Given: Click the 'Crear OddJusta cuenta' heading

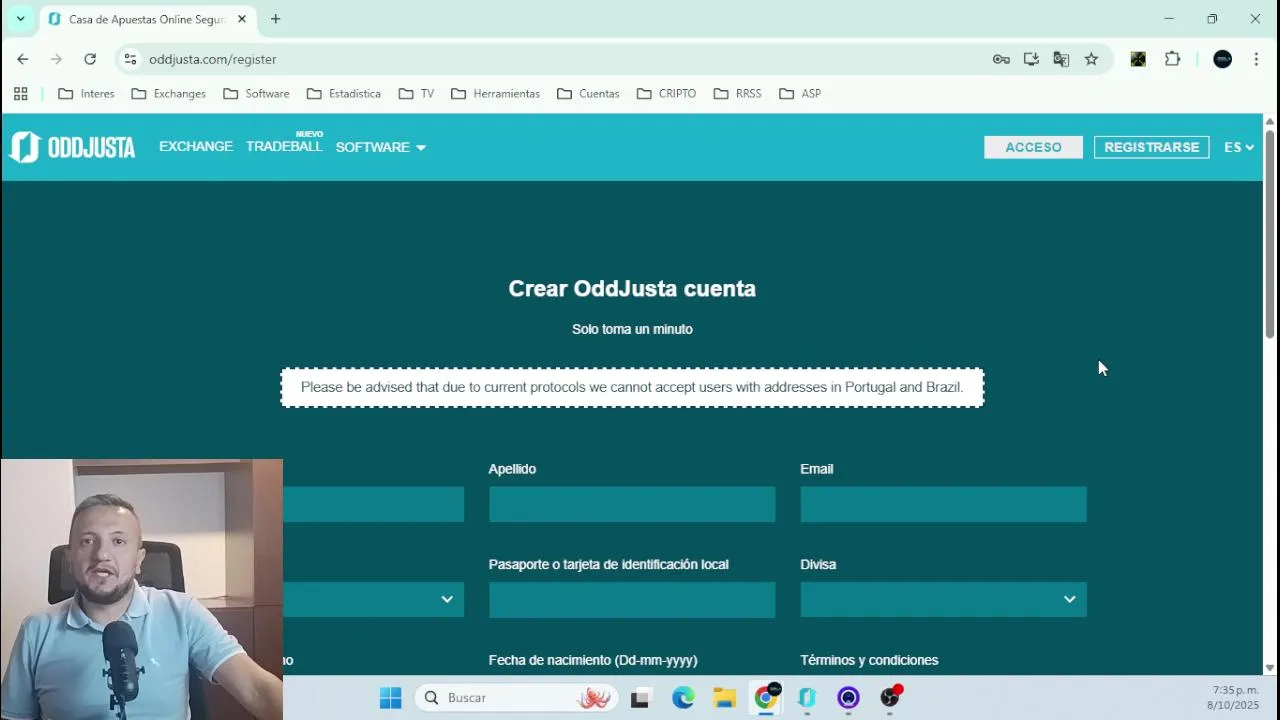Looking at the screenshot, I should pos(632,288).
